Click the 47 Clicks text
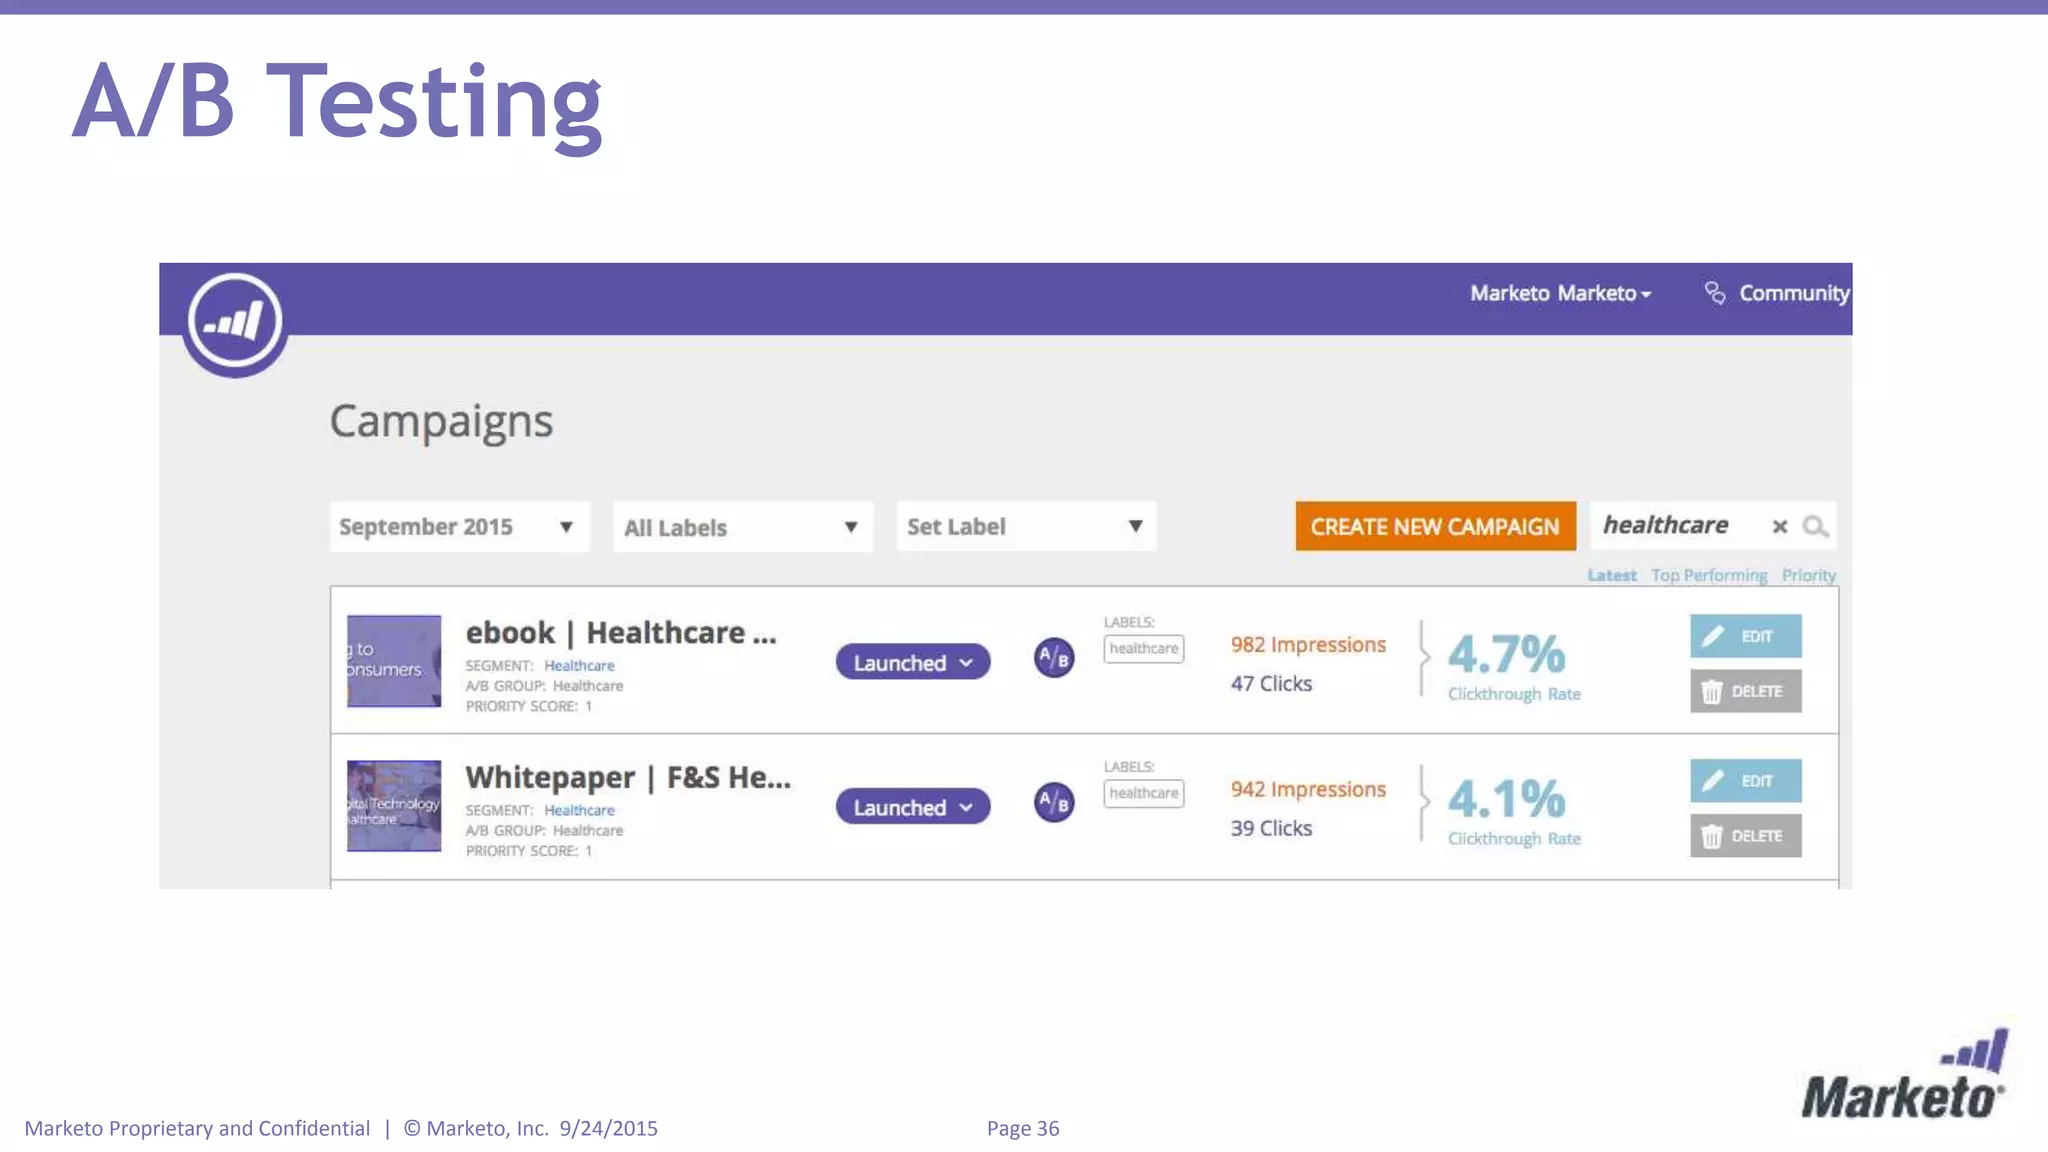Viewport: 2048px width, 1152px height. point(1271,684)
